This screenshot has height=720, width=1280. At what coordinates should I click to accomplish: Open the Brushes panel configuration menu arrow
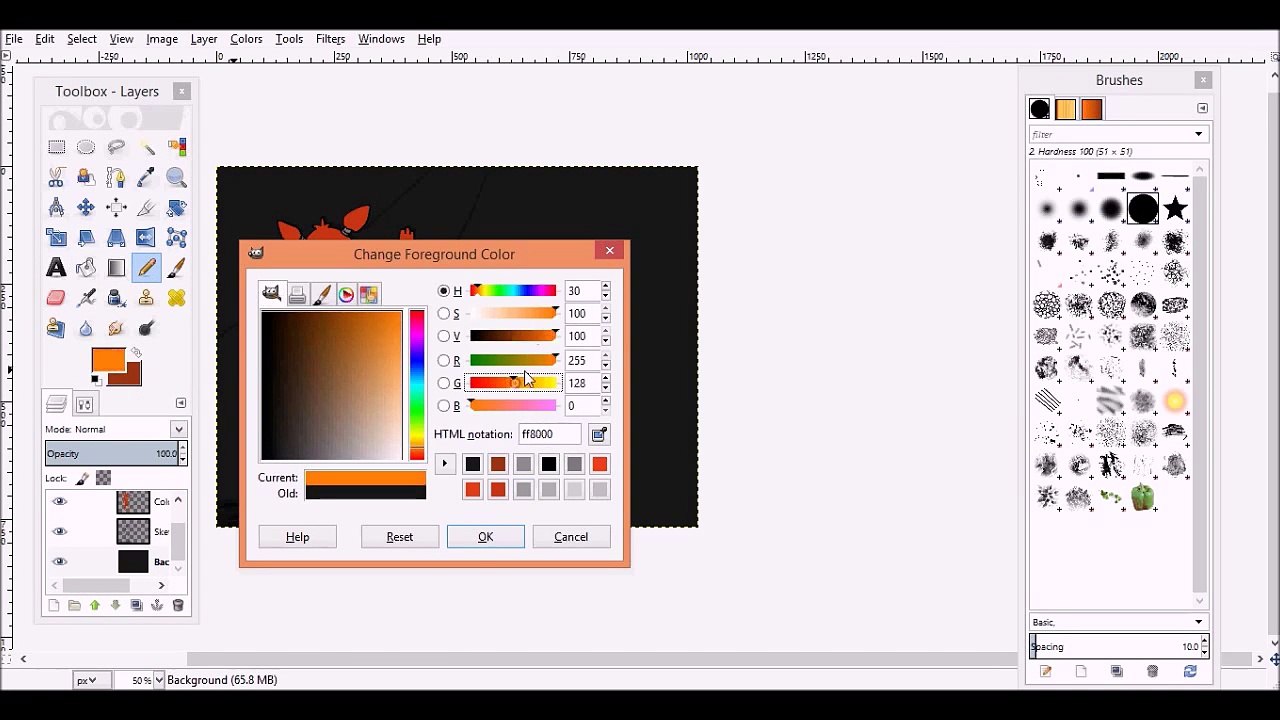[1202, 108]
